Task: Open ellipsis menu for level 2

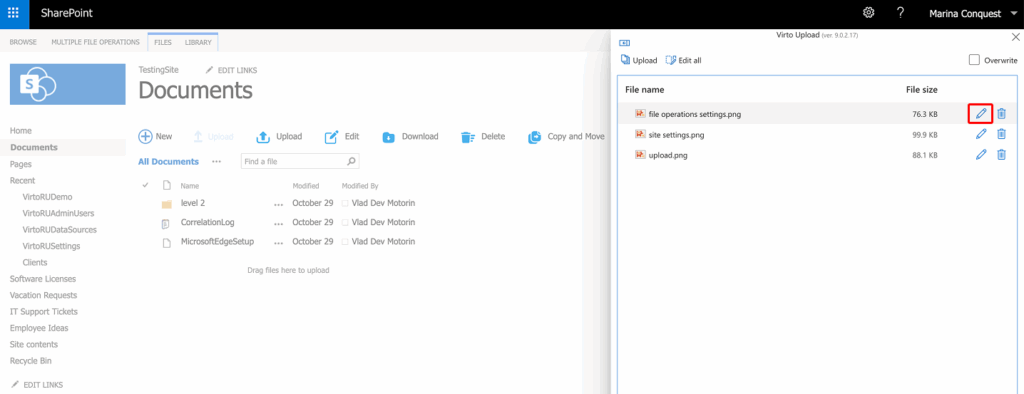Action: 279,204
